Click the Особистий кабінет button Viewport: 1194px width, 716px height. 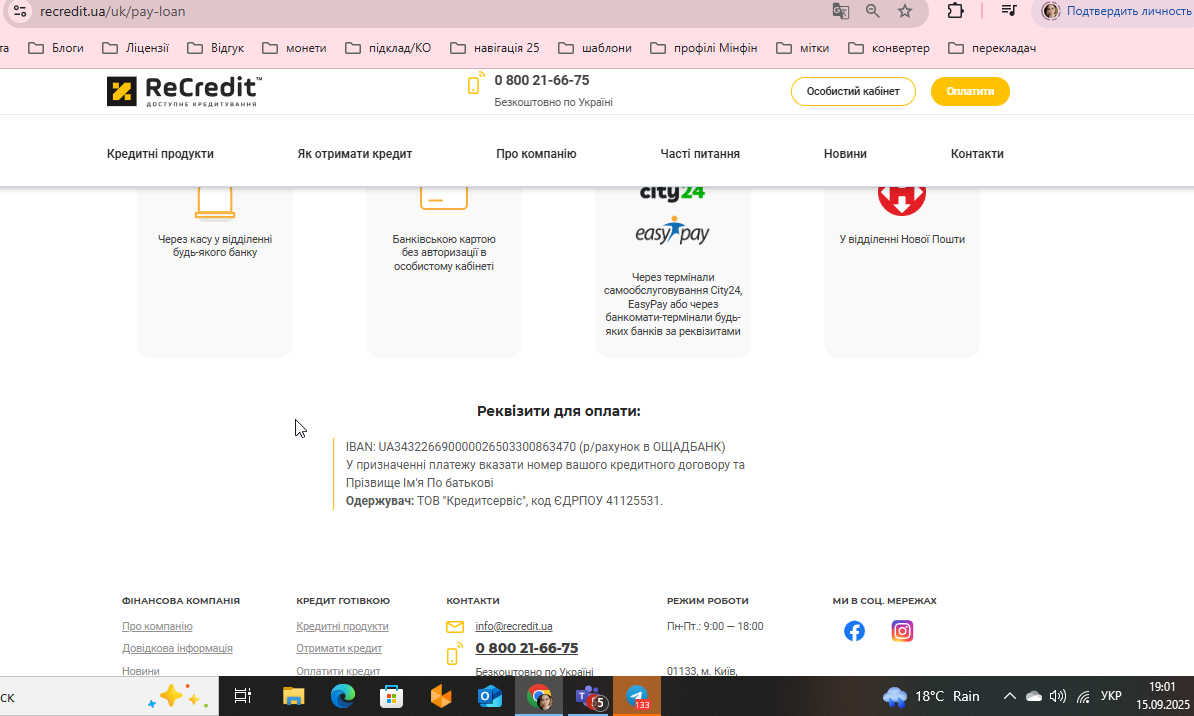click(853, 91)
